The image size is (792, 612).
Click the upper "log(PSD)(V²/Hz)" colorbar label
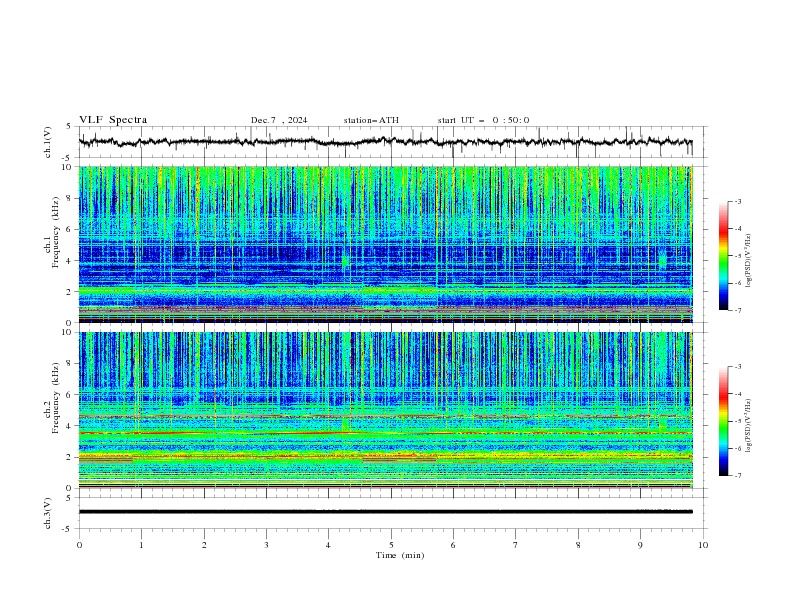pyautogui.click(x=749, y=261)
